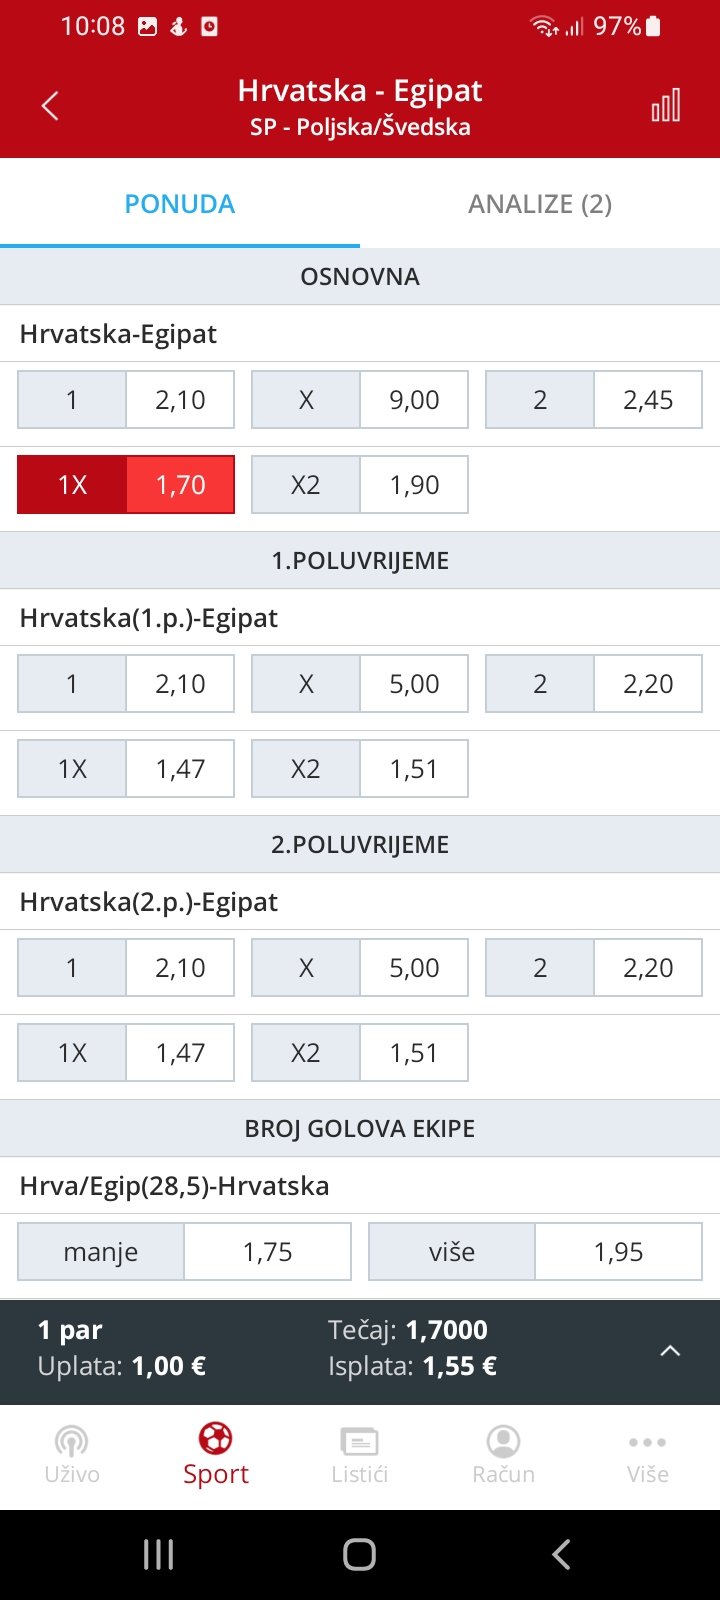Open the Račun account icon
Screen dimensions: 720x1600
pyautogui.click(x=504, y=1441)
